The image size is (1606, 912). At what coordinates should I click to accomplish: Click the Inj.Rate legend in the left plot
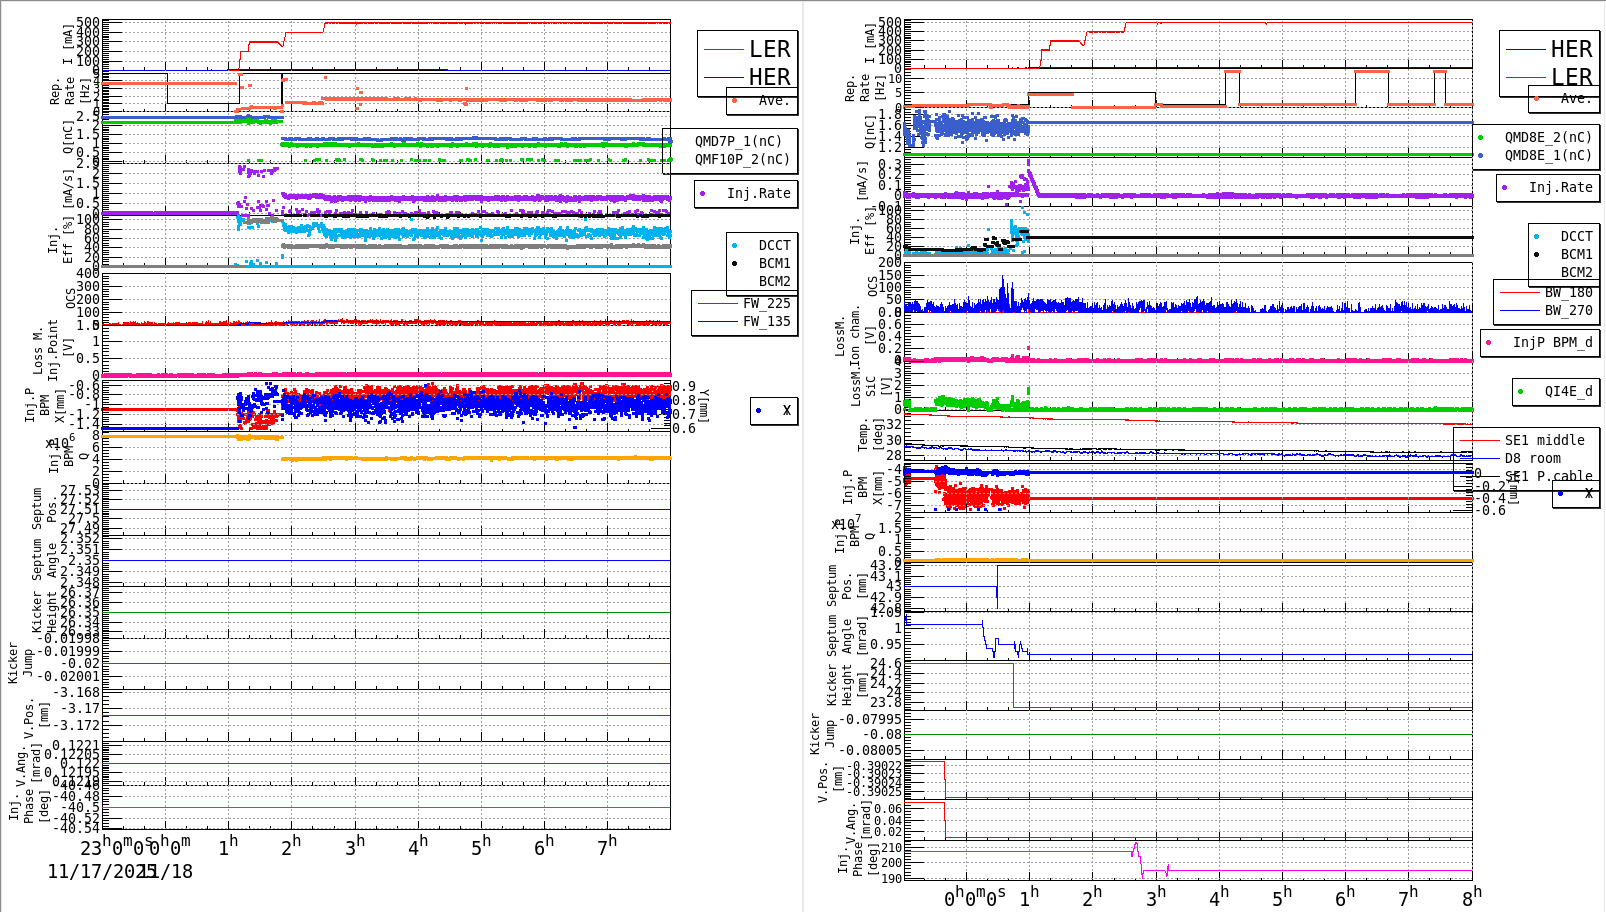click(759, 193)
